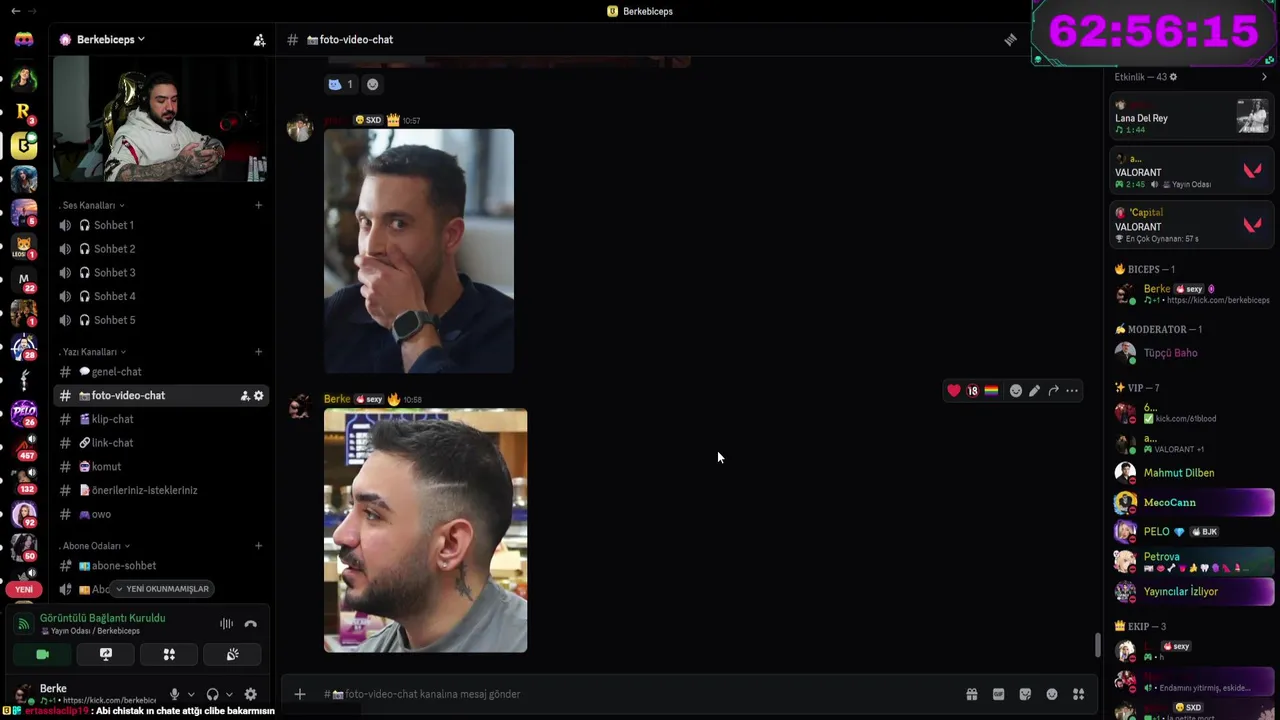Join Sohbet 5 voice channel
This screenshot has width=1280, height=720.
tap(160, 320)
